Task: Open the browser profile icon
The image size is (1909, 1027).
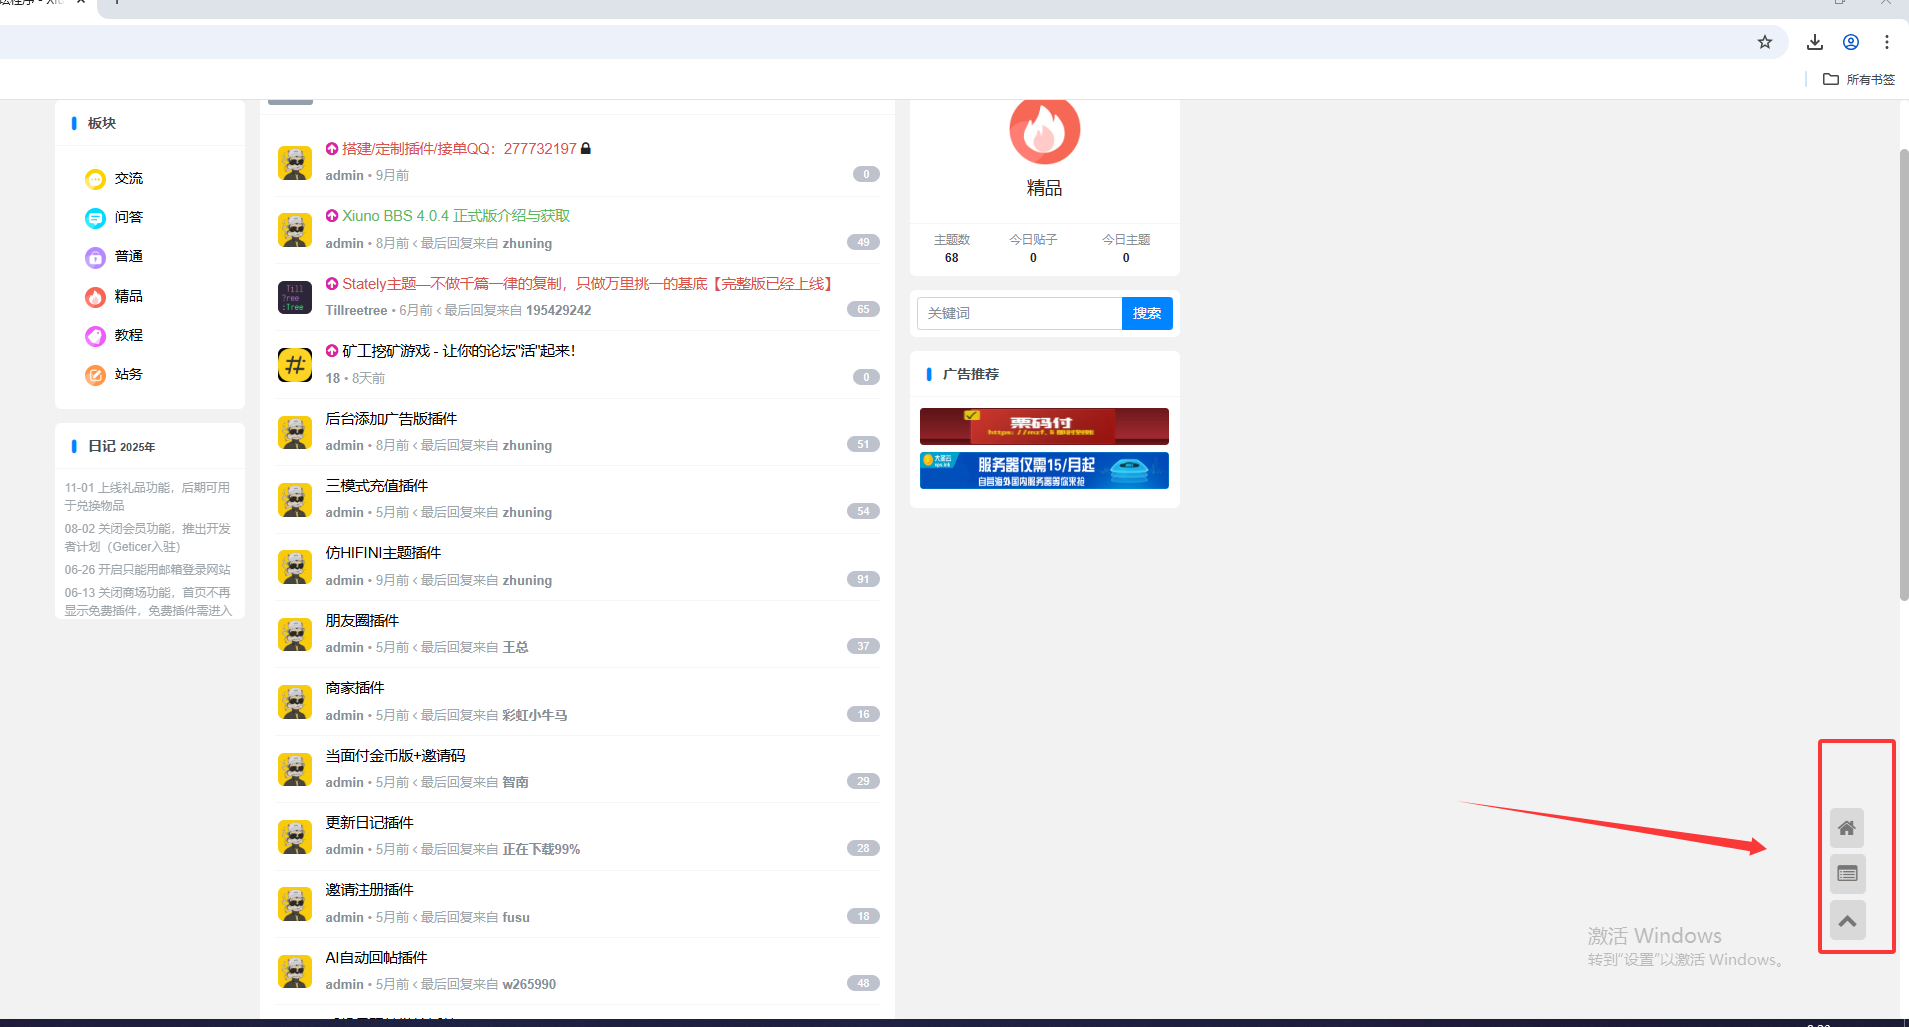Action: click(1851, 42)
